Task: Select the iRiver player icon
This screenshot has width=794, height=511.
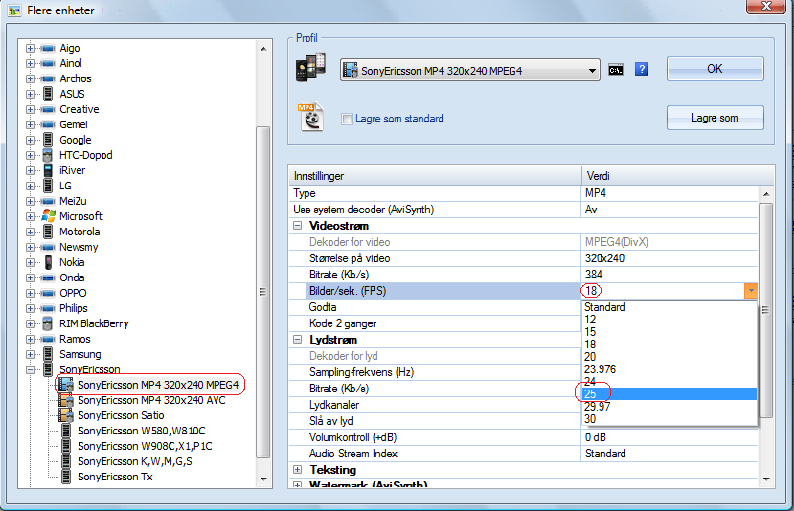Action: point(48,170)
